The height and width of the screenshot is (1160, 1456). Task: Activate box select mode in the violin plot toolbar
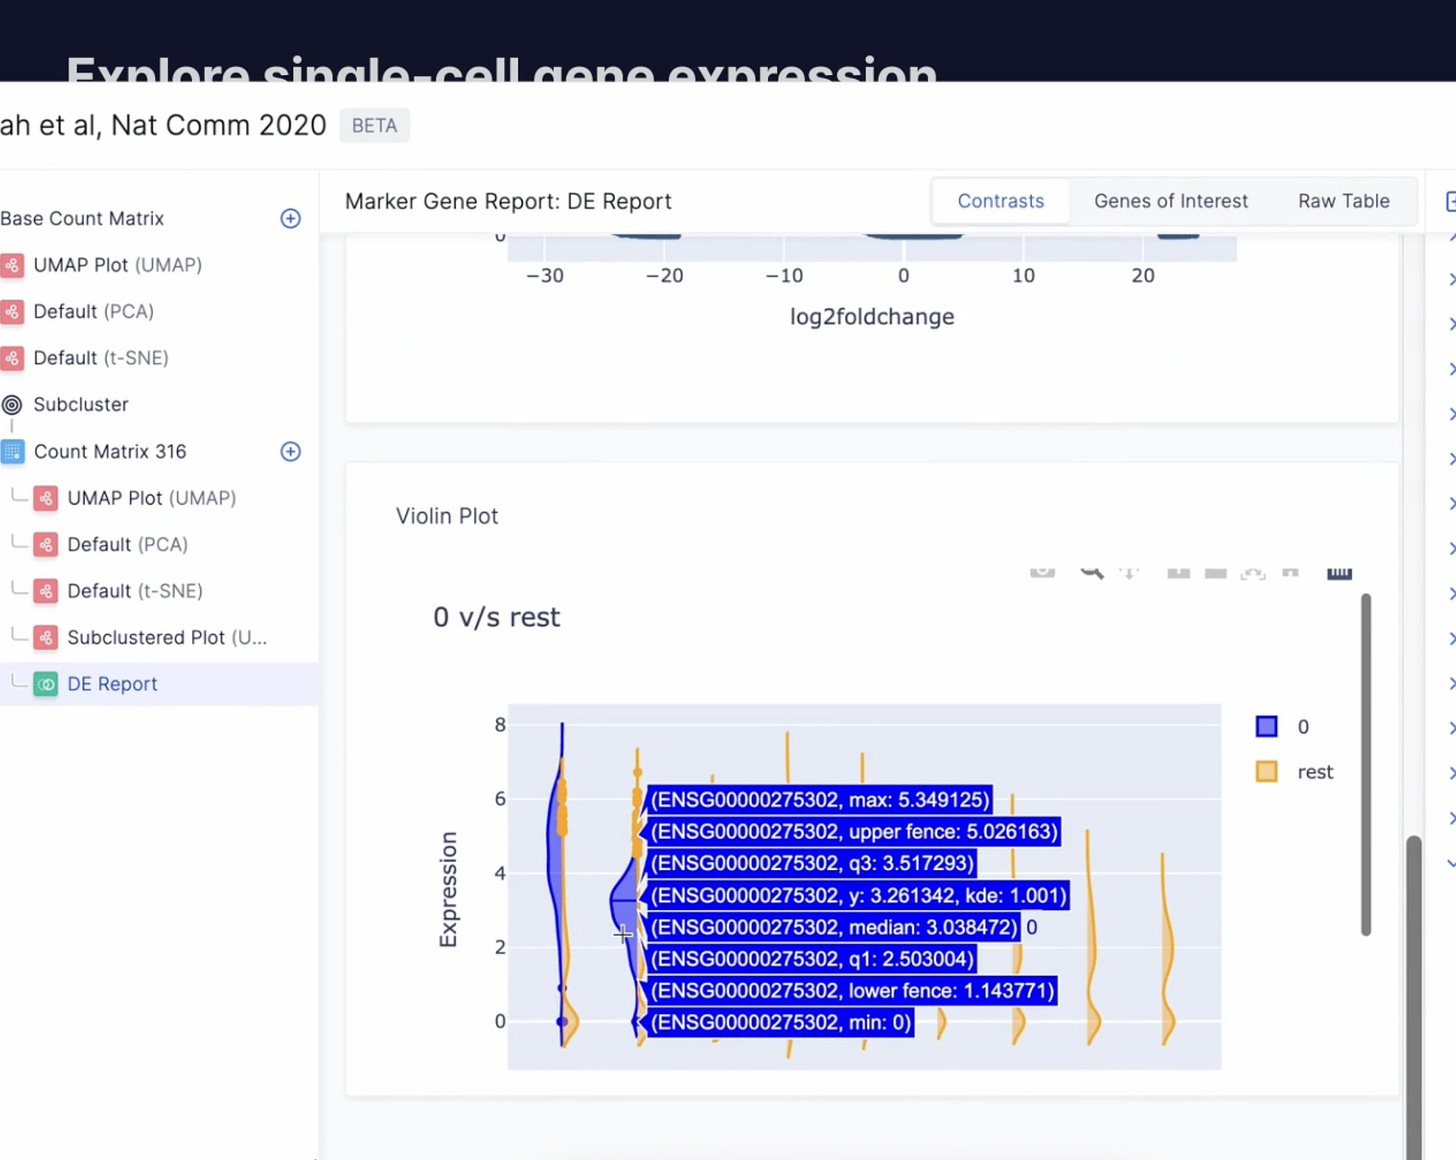tap(1178, 572)
